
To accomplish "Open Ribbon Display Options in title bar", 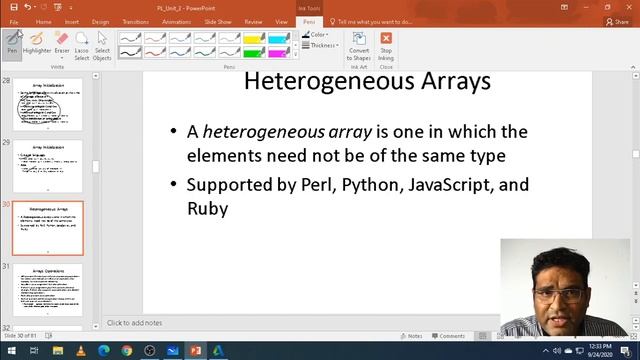I will 564,7.
